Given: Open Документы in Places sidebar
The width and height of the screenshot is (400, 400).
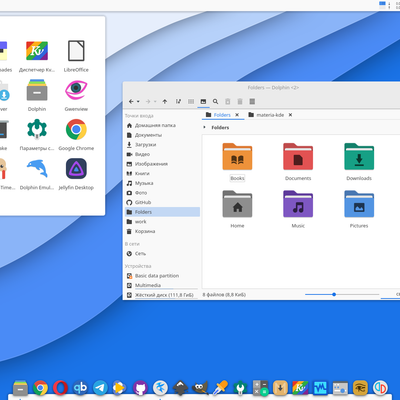Looking at the screenshot, I should (x=162, y=135).
